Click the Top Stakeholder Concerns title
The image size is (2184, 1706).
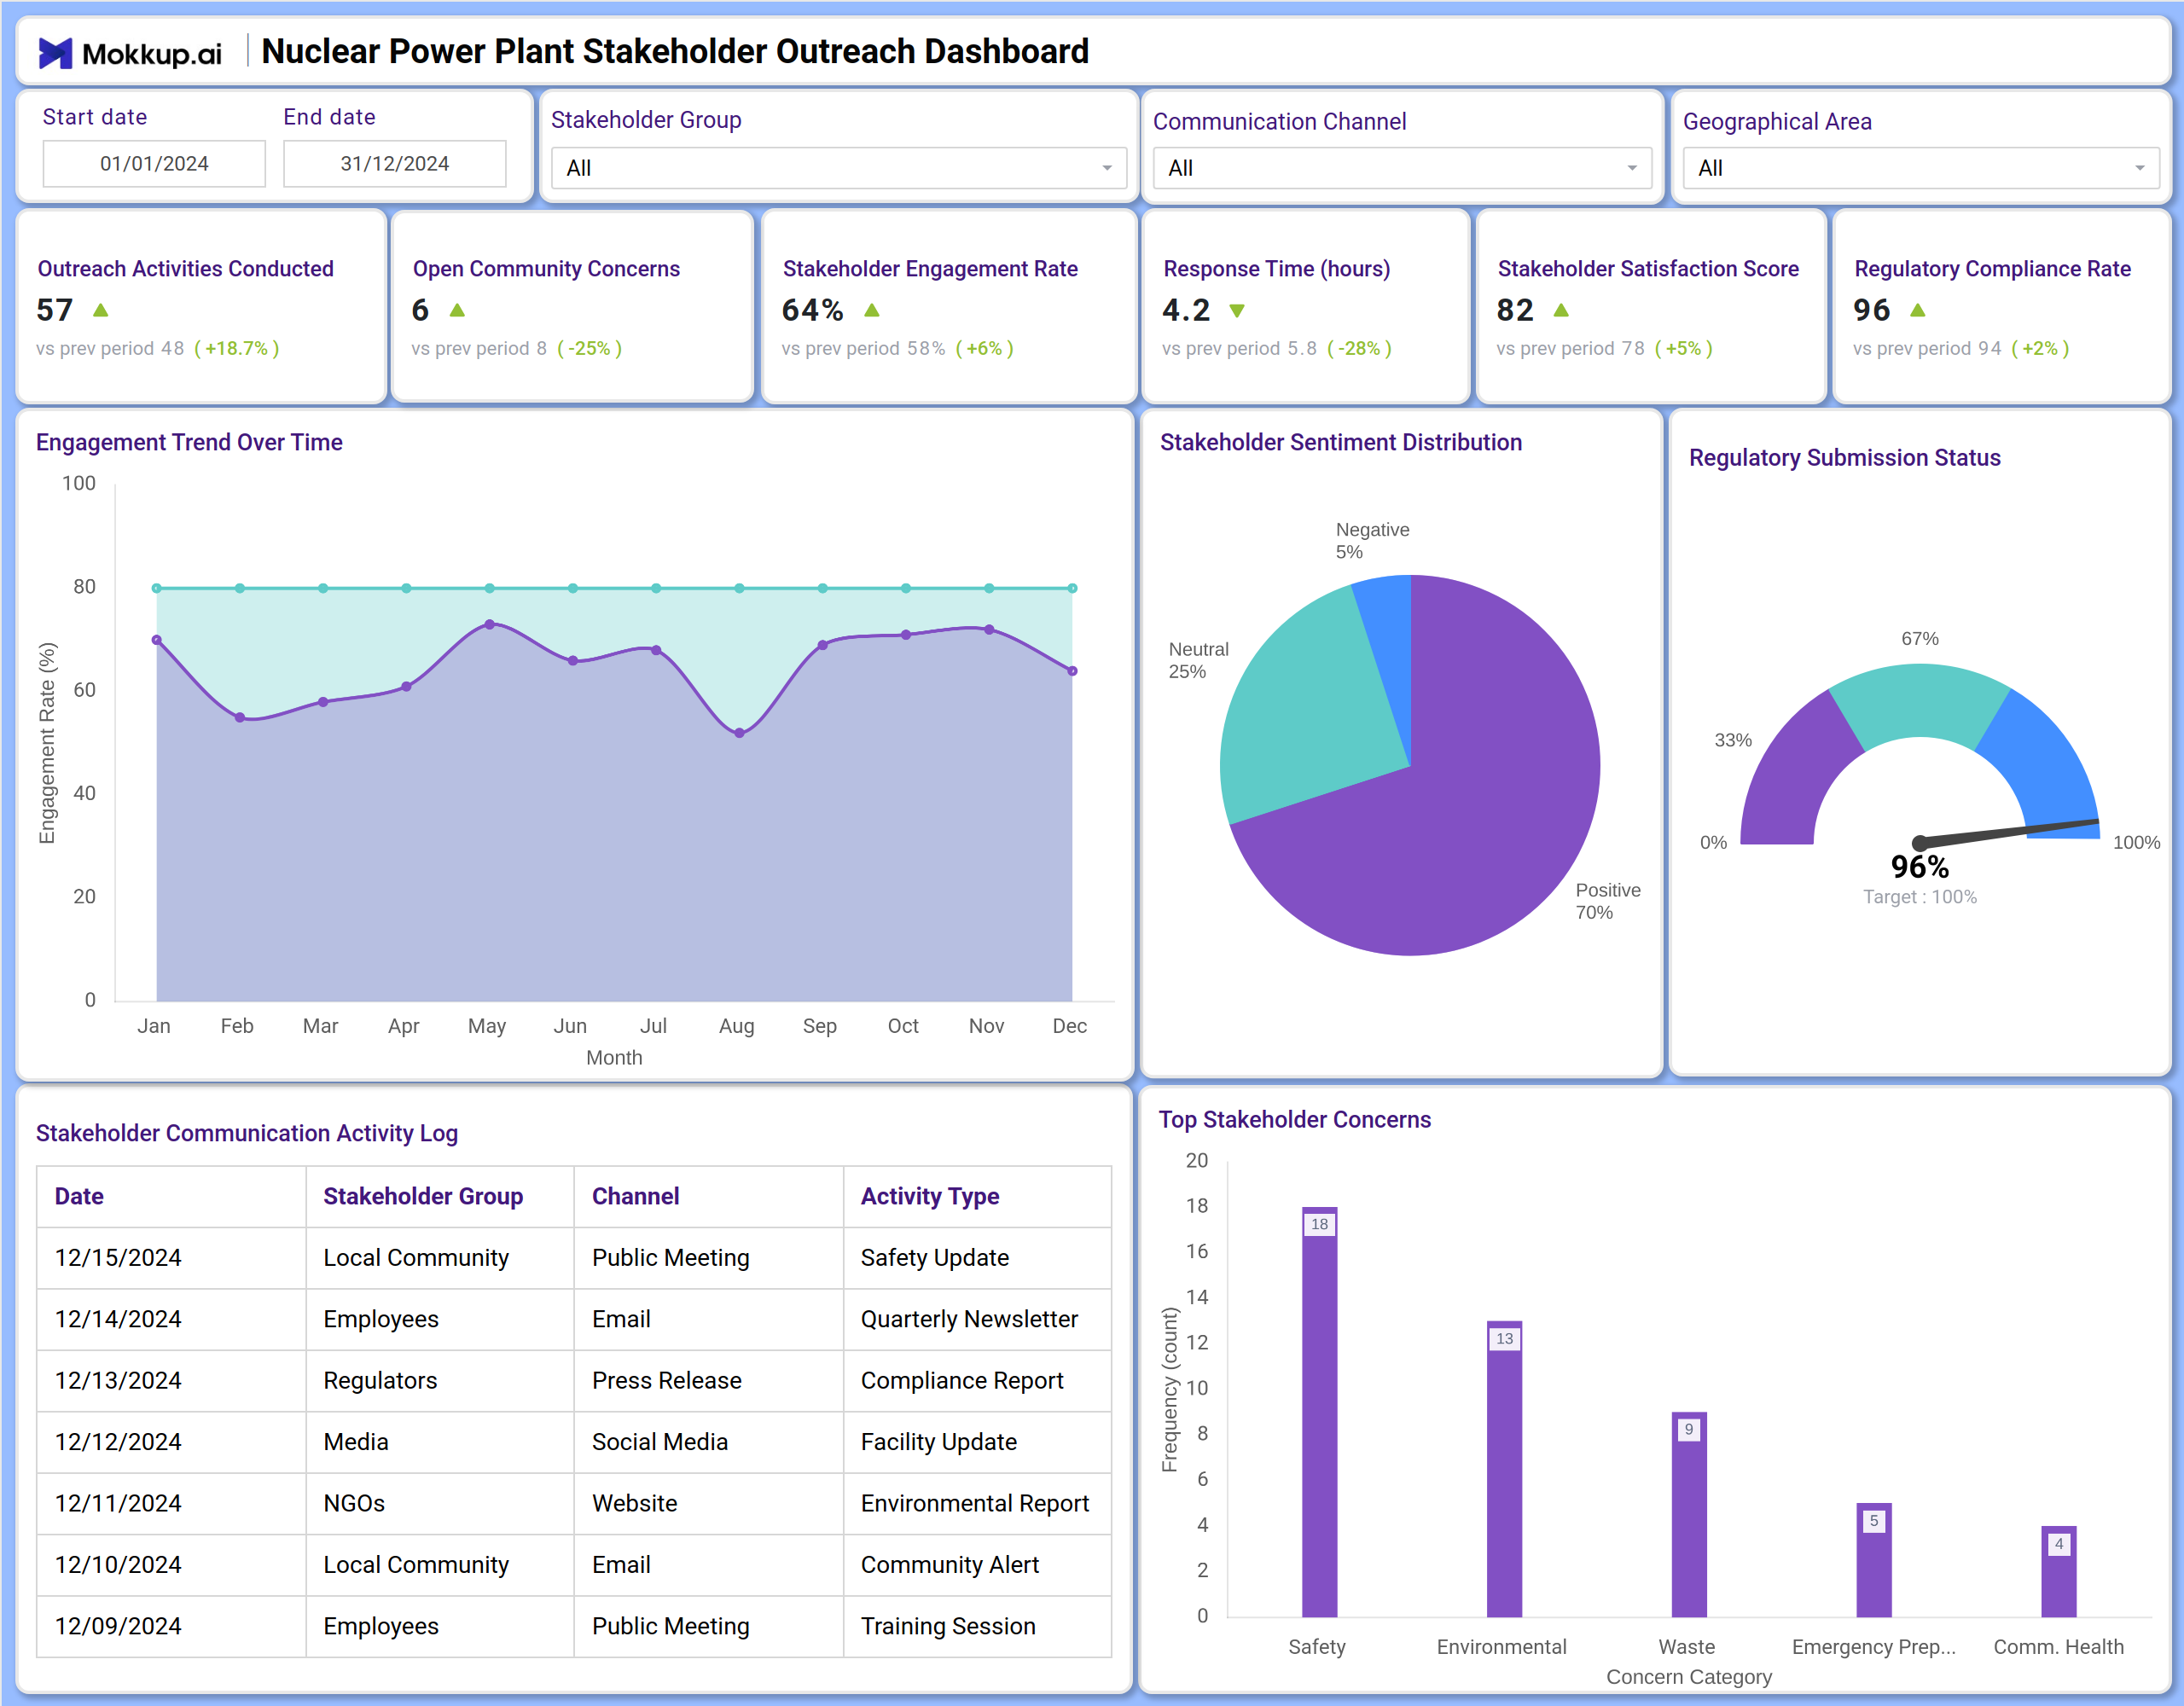point(1295,1119)
